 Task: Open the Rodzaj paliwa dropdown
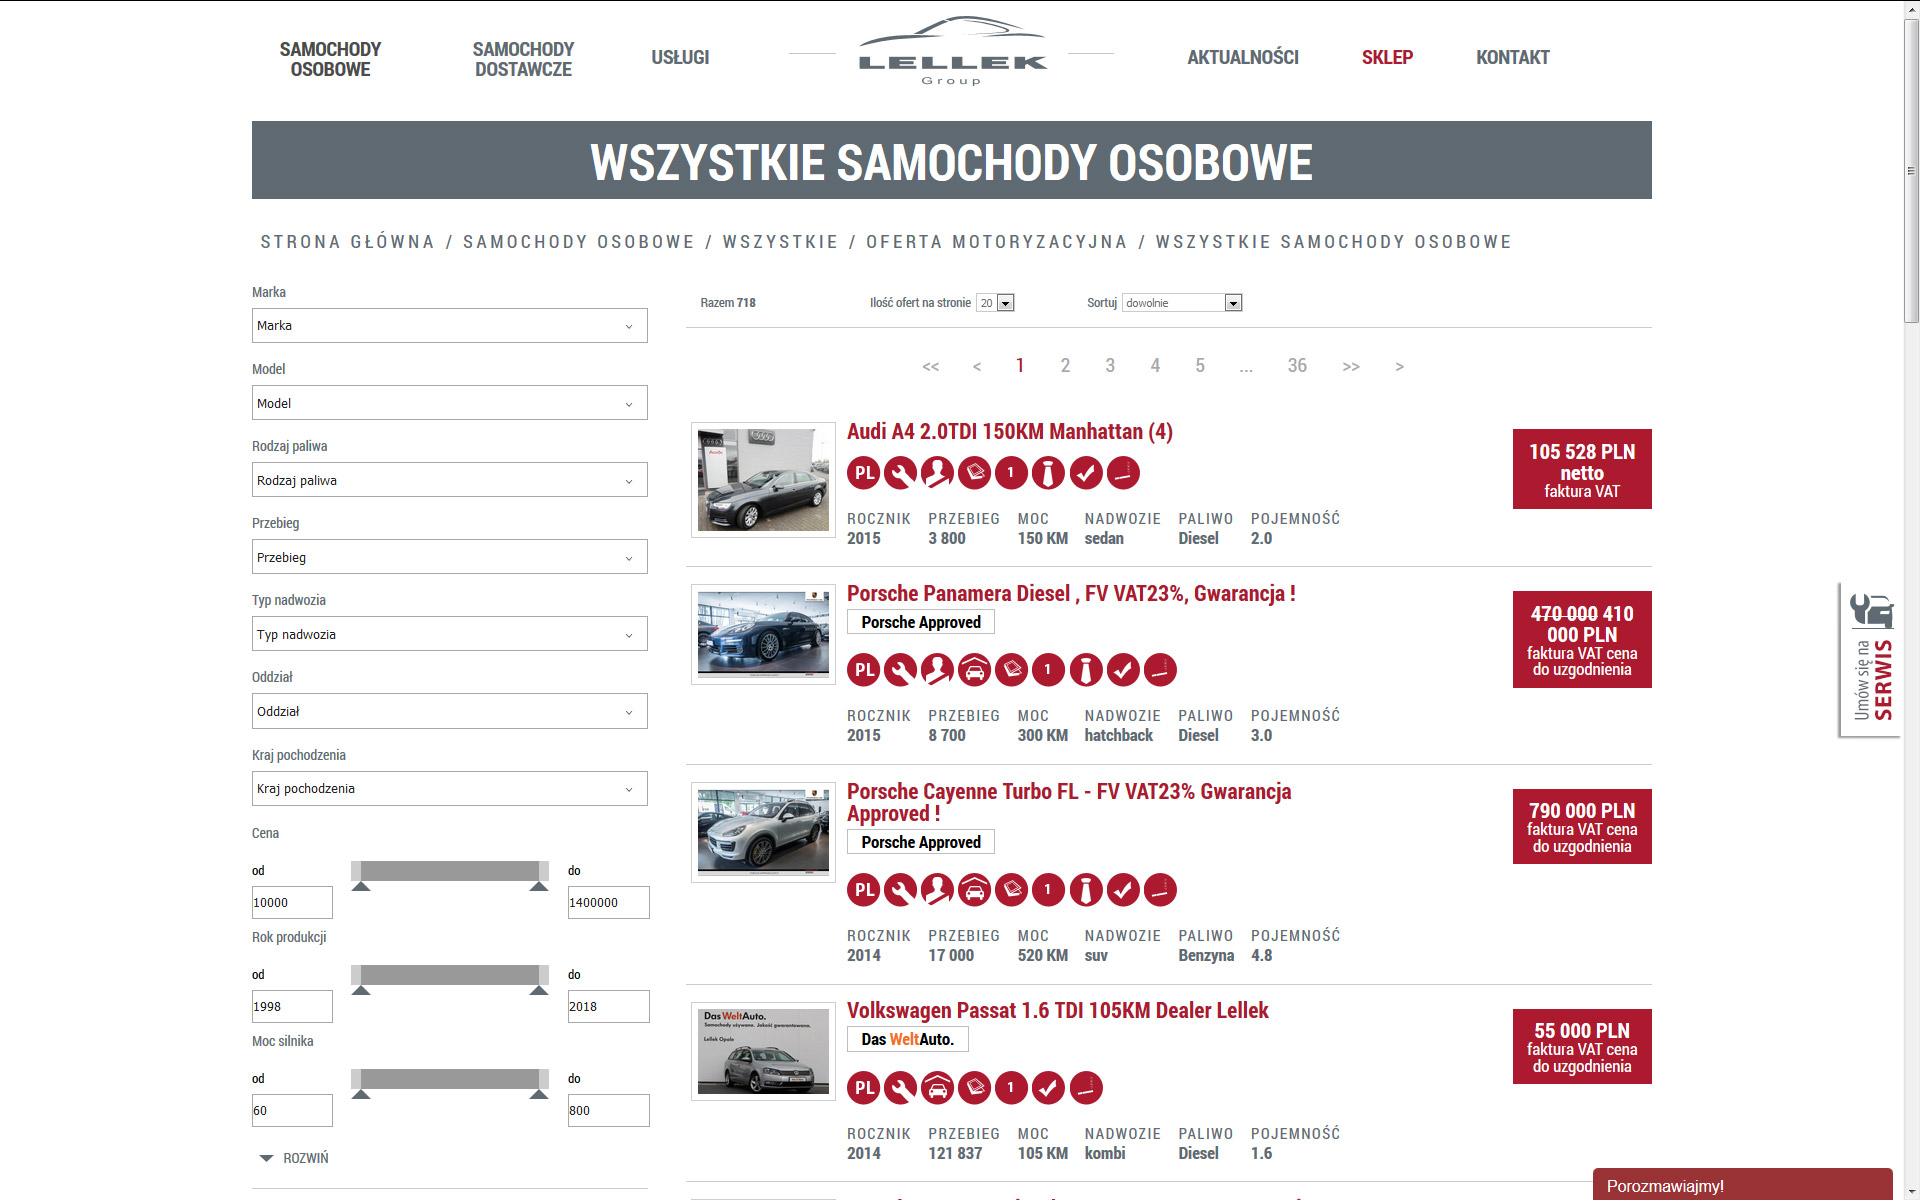pos(449,480)
